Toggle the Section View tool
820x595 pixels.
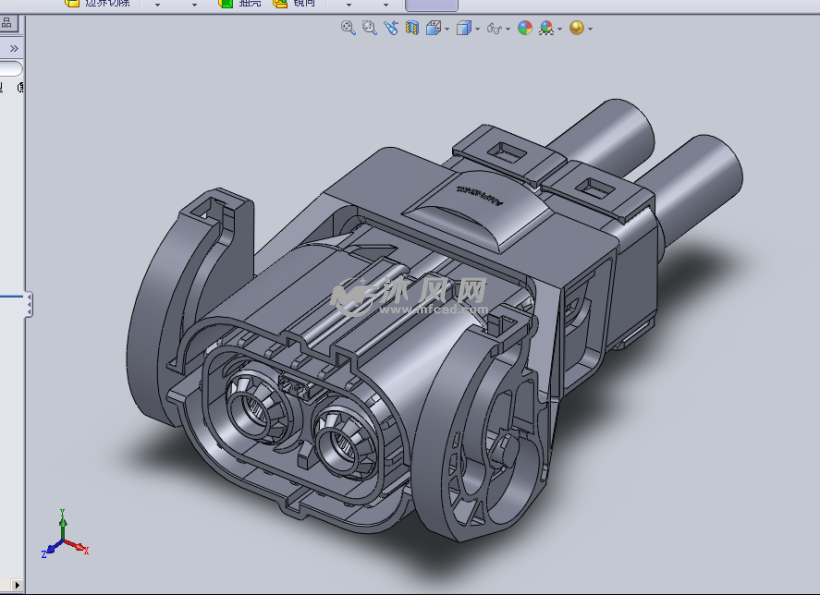[x=412, y=28]
